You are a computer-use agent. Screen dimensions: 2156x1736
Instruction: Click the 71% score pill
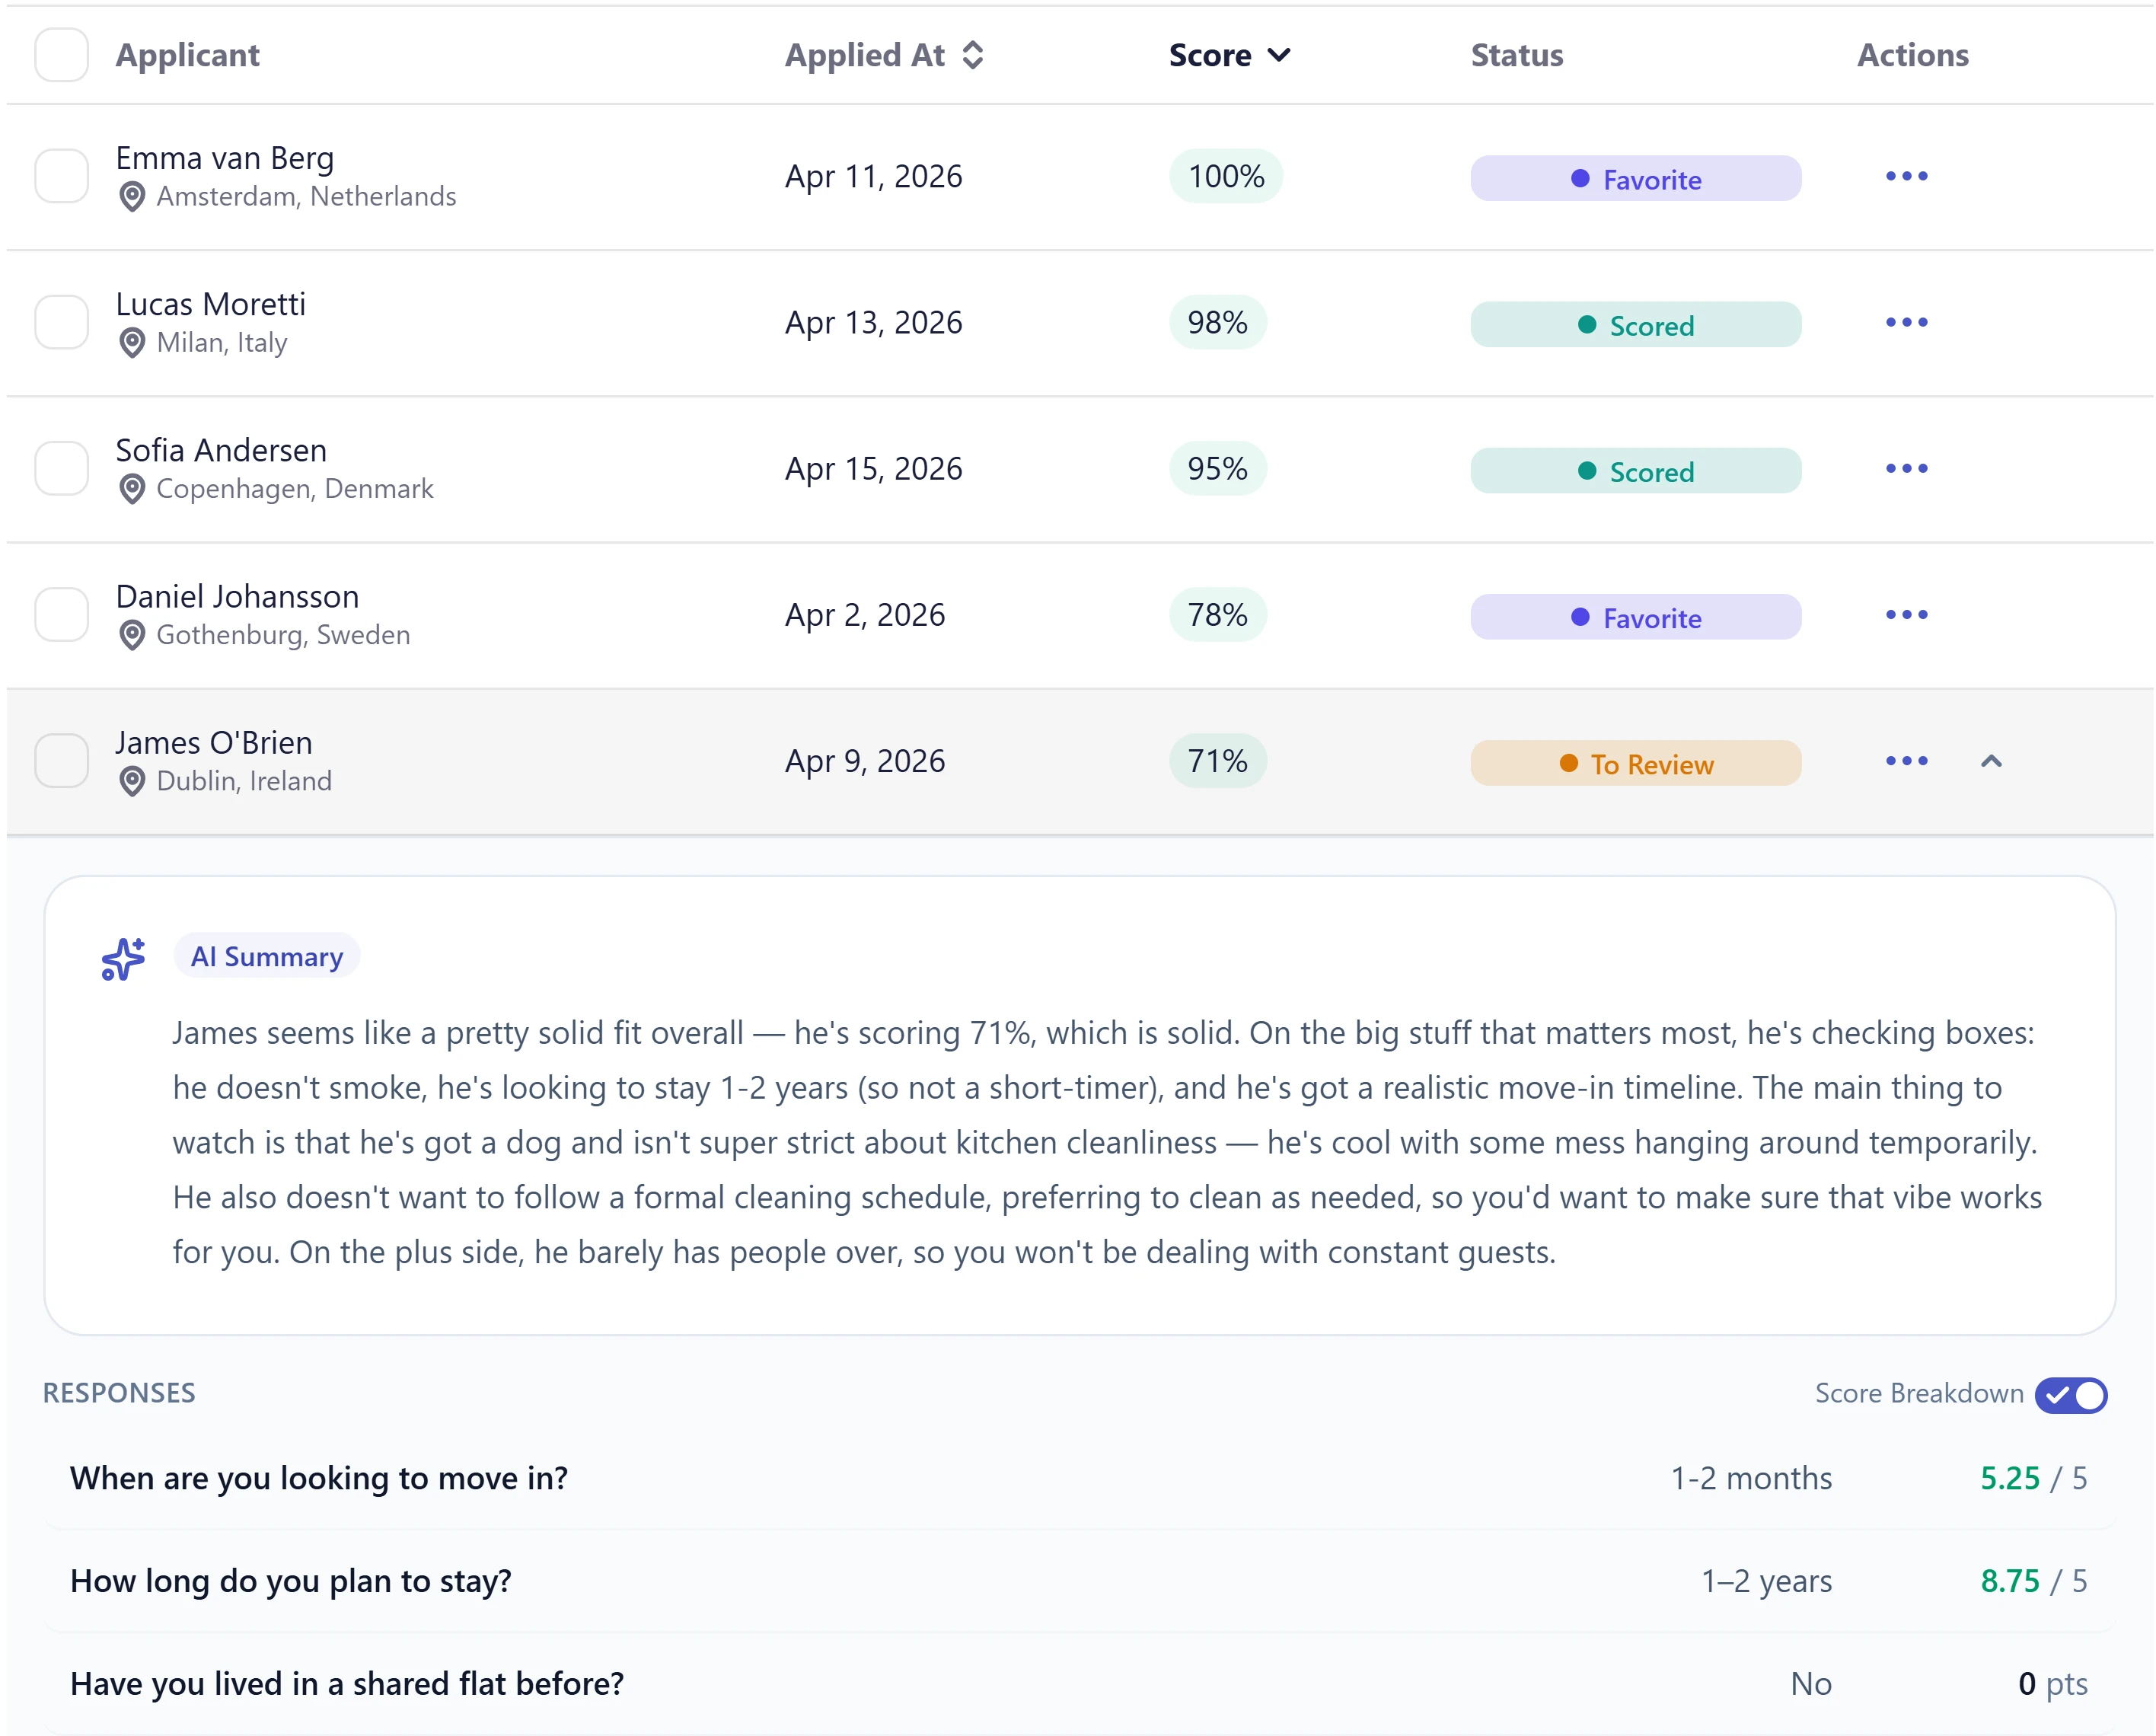click(x=1217, y=761)
